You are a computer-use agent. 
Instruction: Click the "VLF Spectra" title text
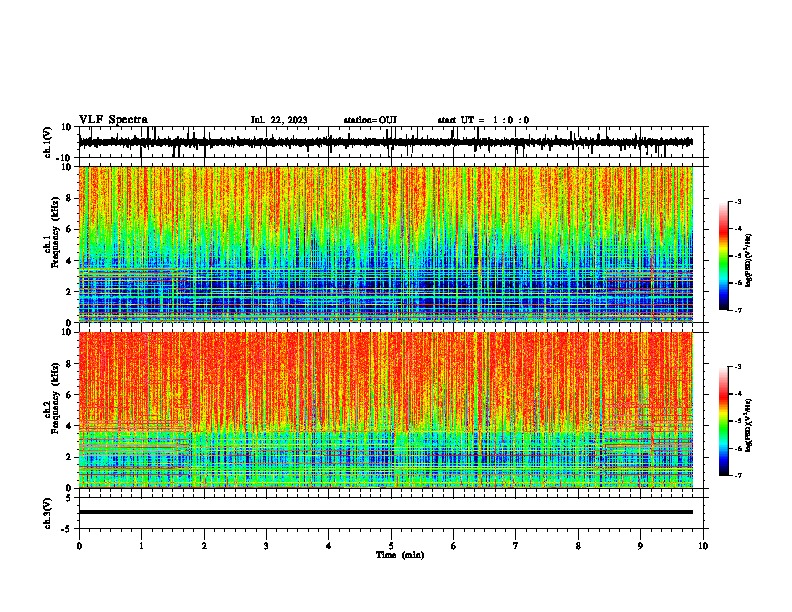pyautogui.click(x=113, y=120)
